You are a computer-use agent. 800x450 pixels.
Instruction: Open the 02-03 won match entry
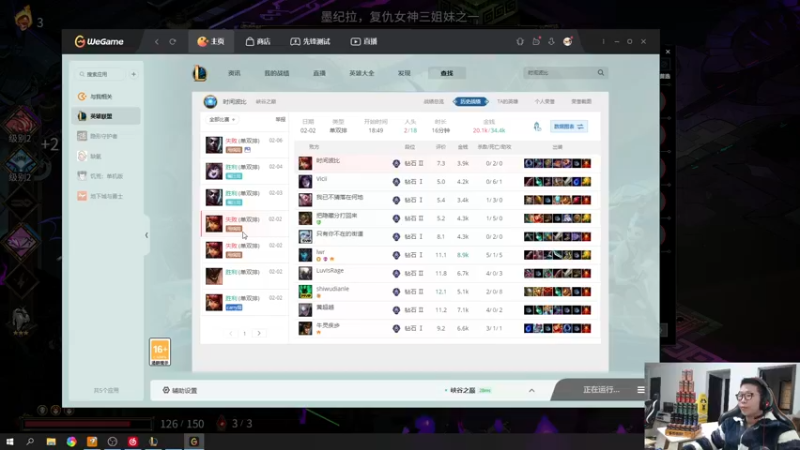[x=244, y=197]
